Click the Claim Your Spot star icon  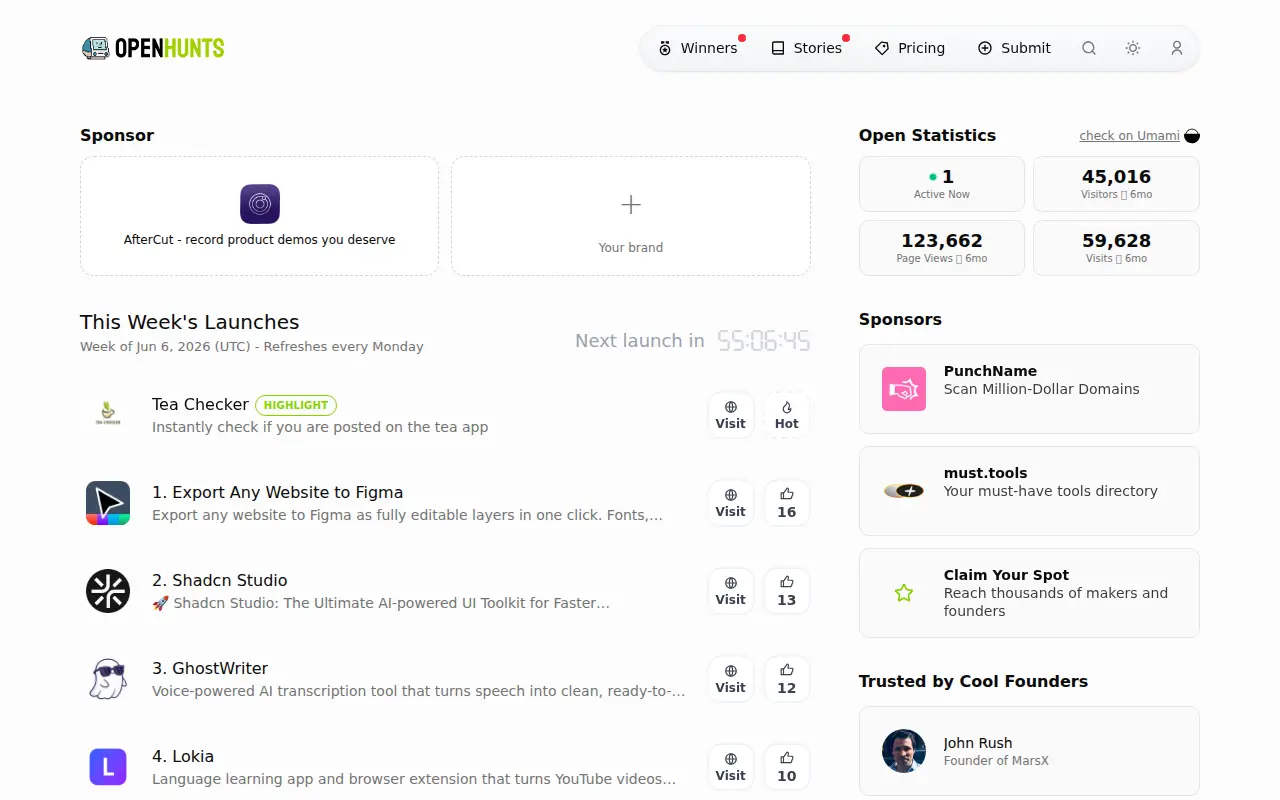click(x=904, y=593)
